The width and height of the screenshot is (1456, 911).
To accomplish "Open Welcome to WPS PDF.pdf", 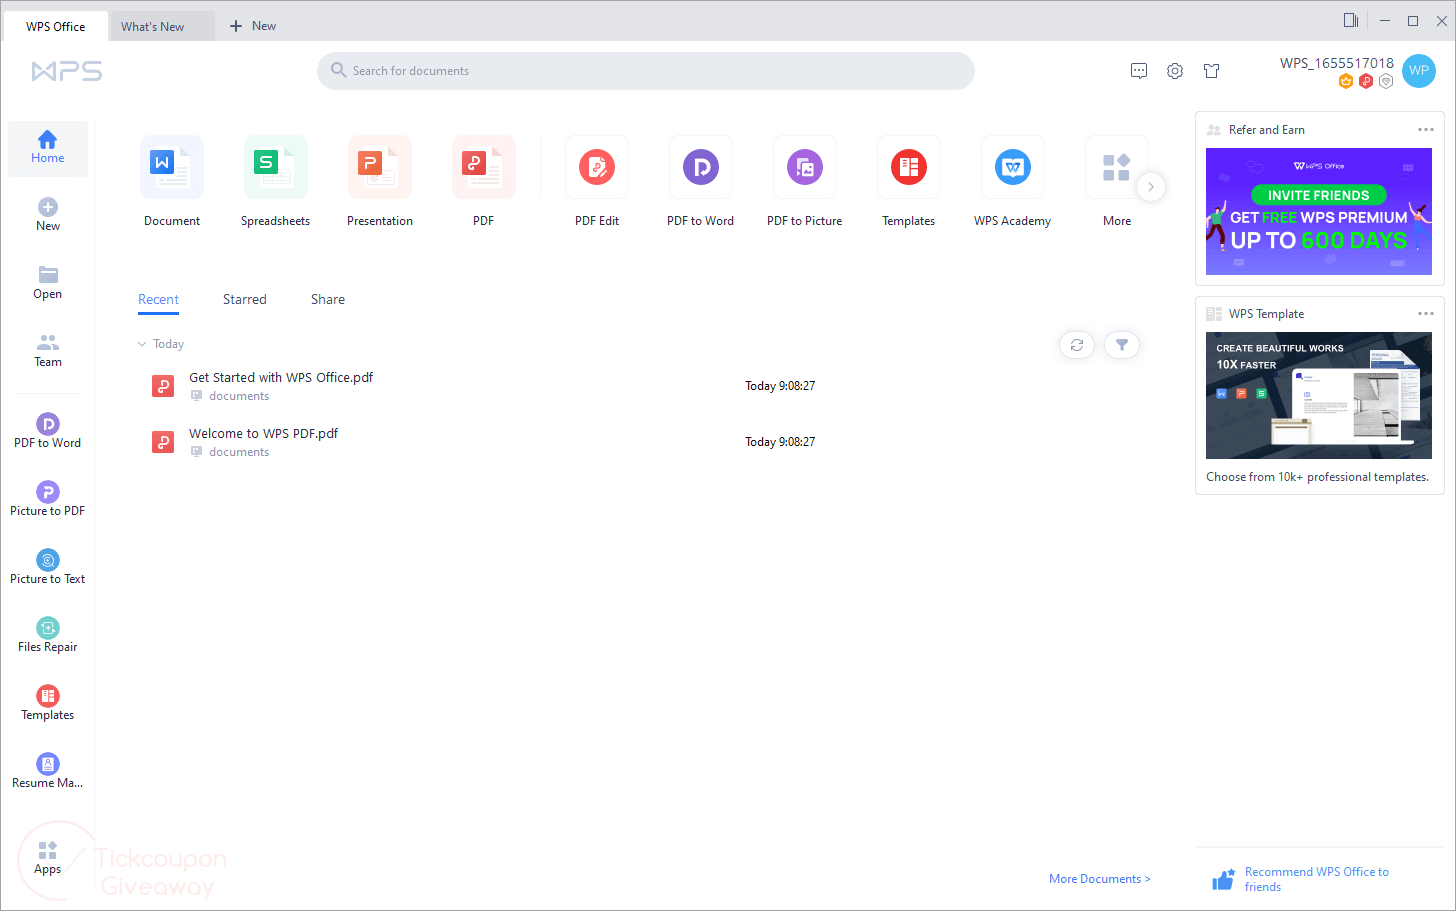I will pos(264,434).
